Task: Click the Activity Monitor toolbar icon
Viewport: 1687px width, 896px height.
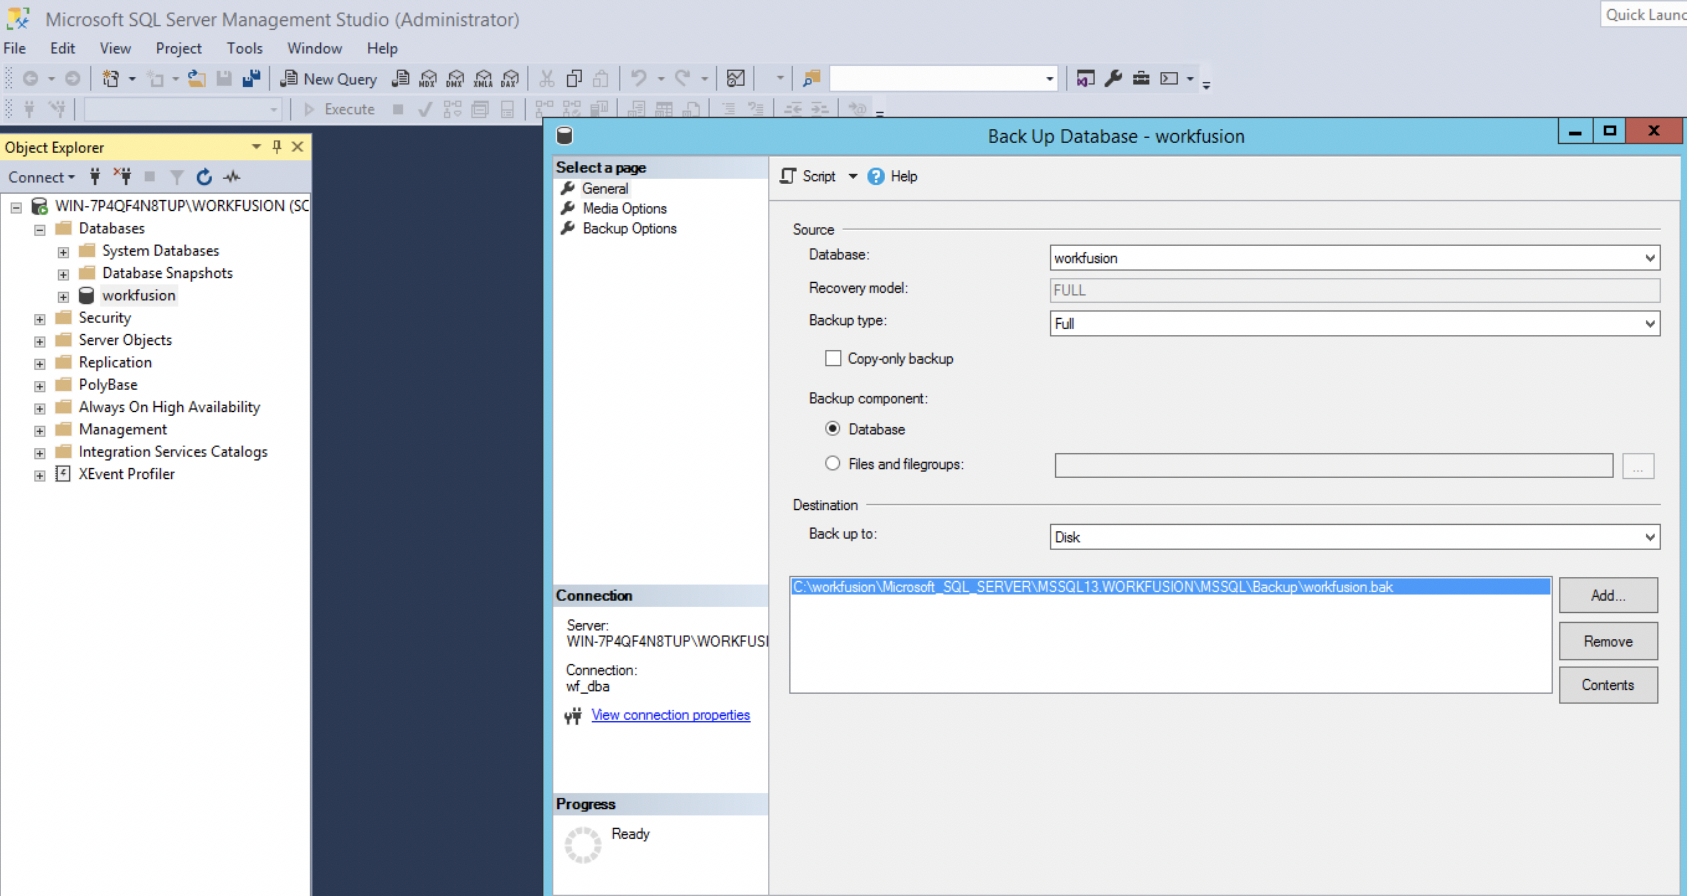Action: click(736, 79)
